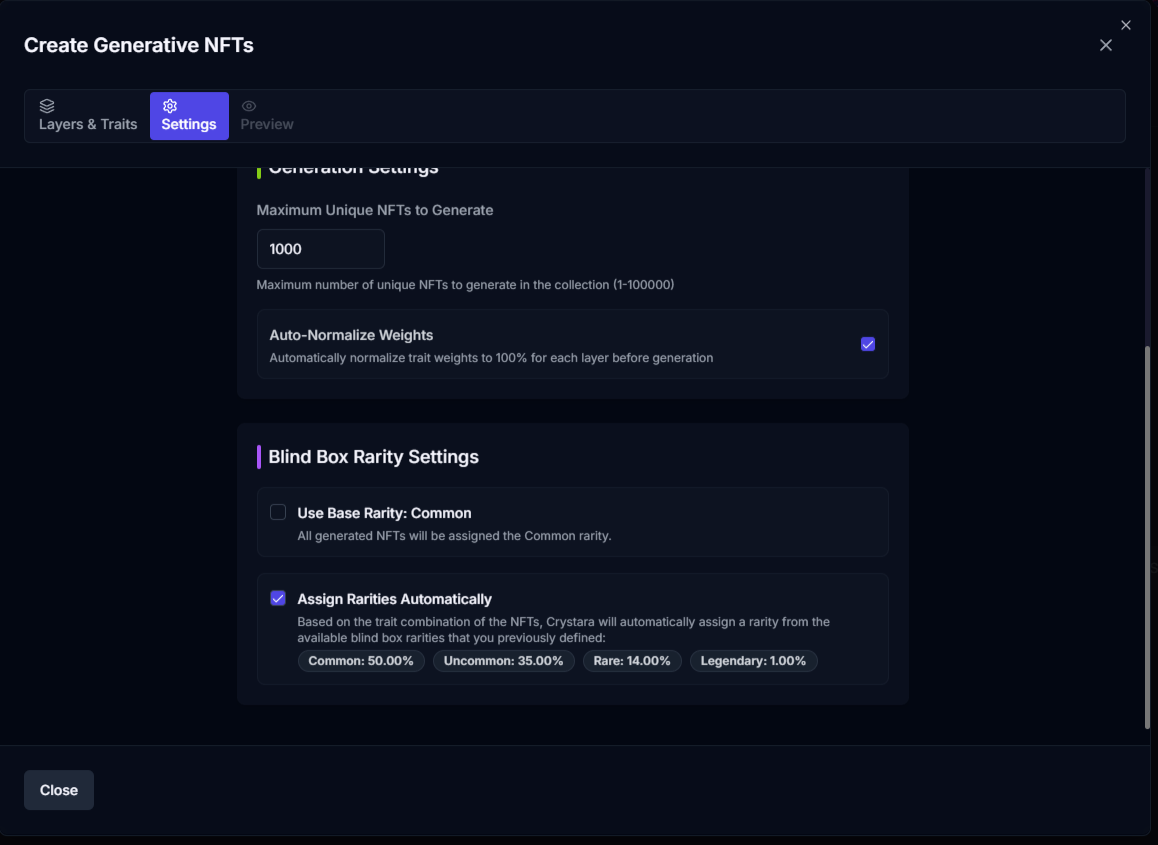This screenshot has width=1158, height=845.
Task: Click the gear icon on the Settings tab
Action: pos(170,106)
